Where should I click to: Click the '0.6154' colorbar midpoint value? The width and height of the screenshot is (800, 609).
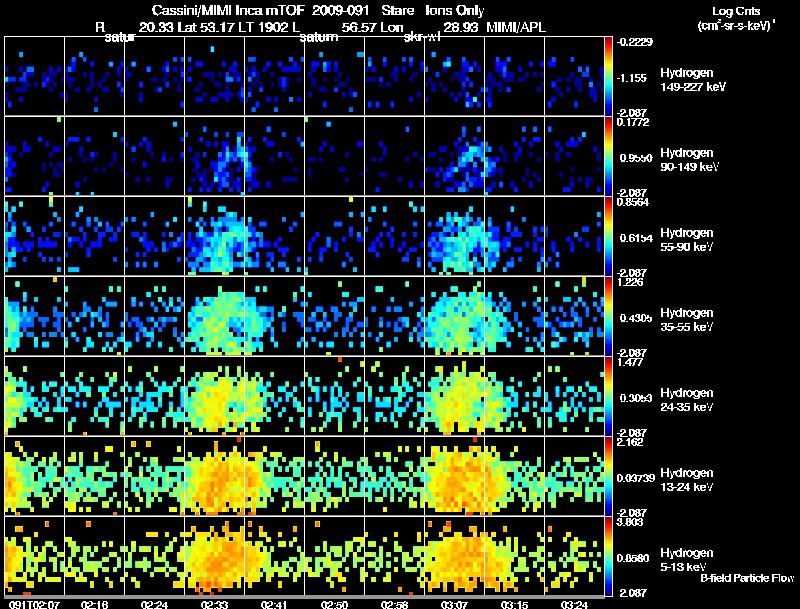tap(636, 238)
